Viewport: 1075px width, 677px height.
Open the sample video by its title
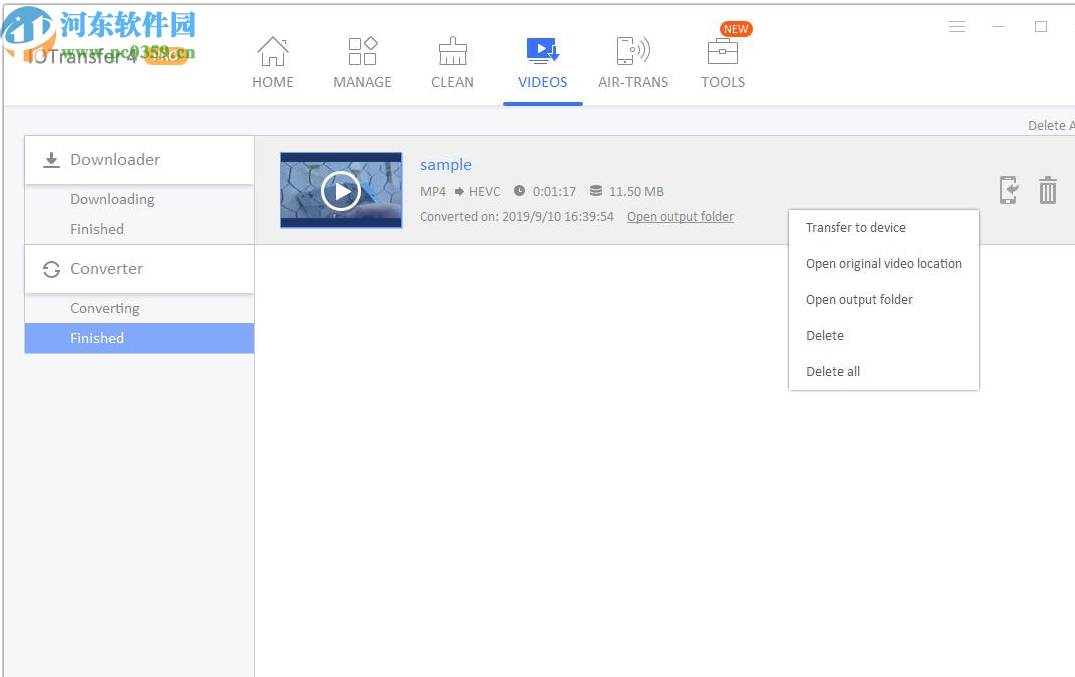tap(446, 164)
